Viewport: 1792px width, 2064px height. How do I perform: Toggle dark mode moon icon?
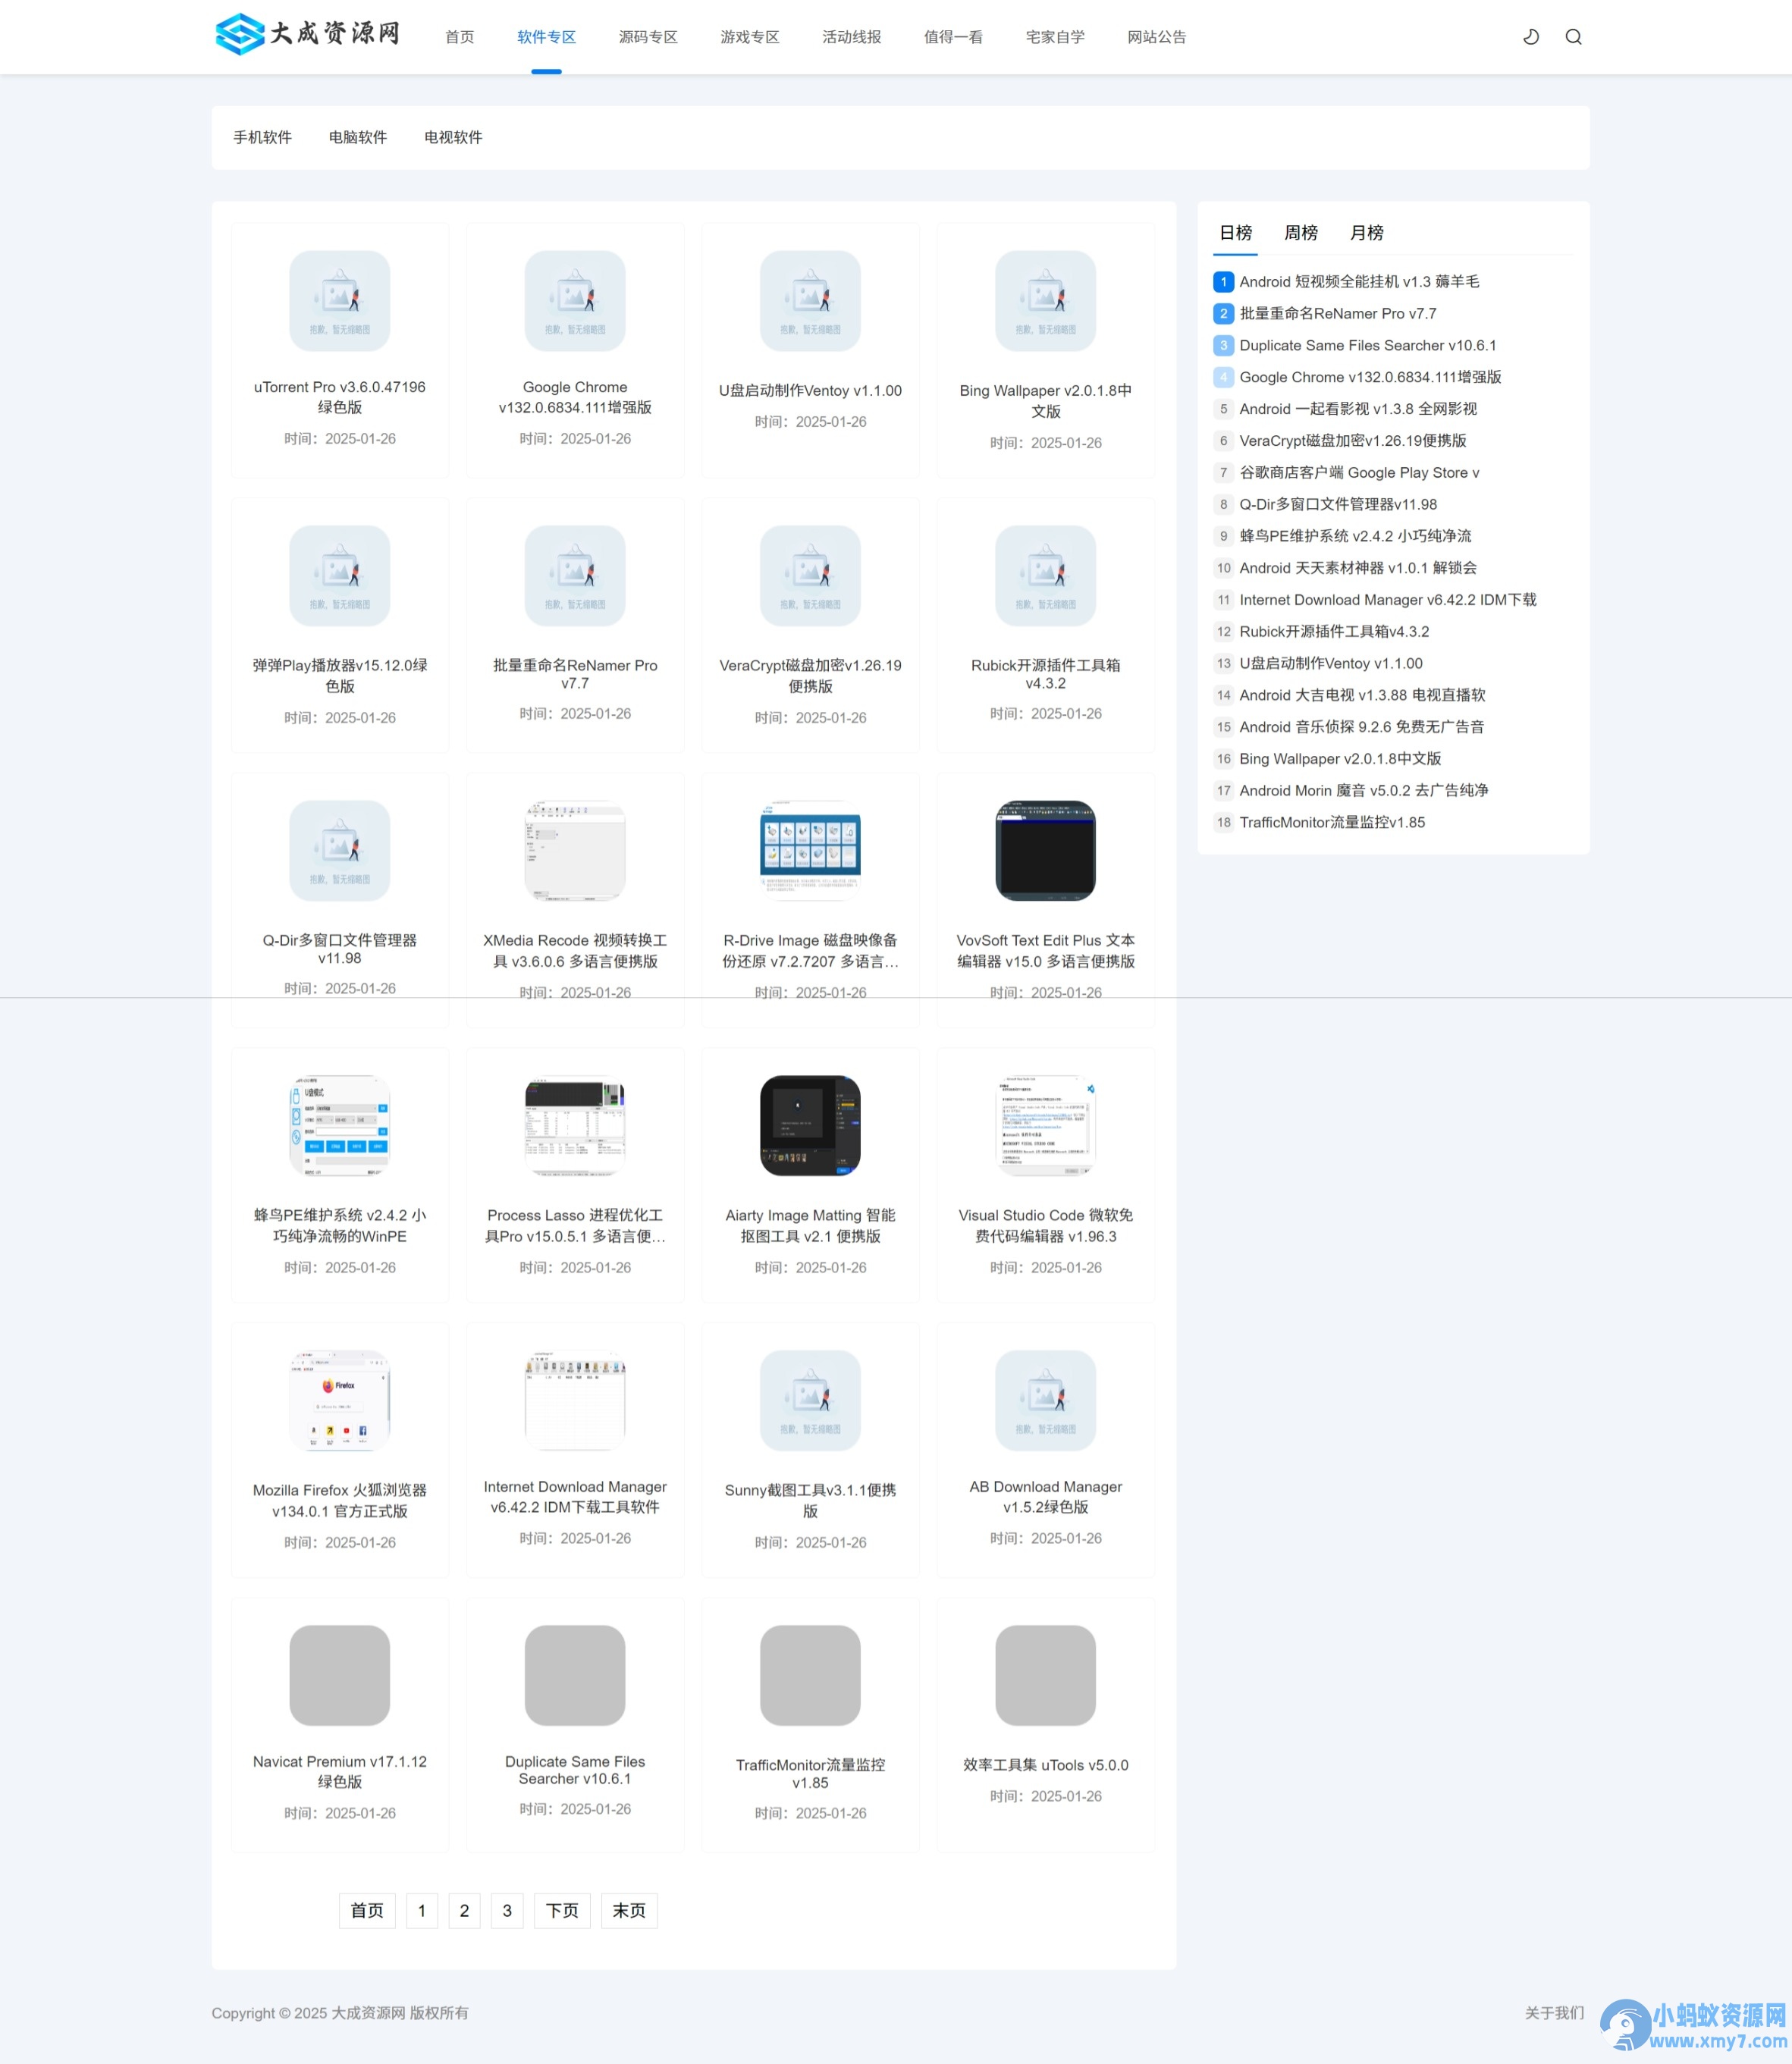click(1530, 37)
